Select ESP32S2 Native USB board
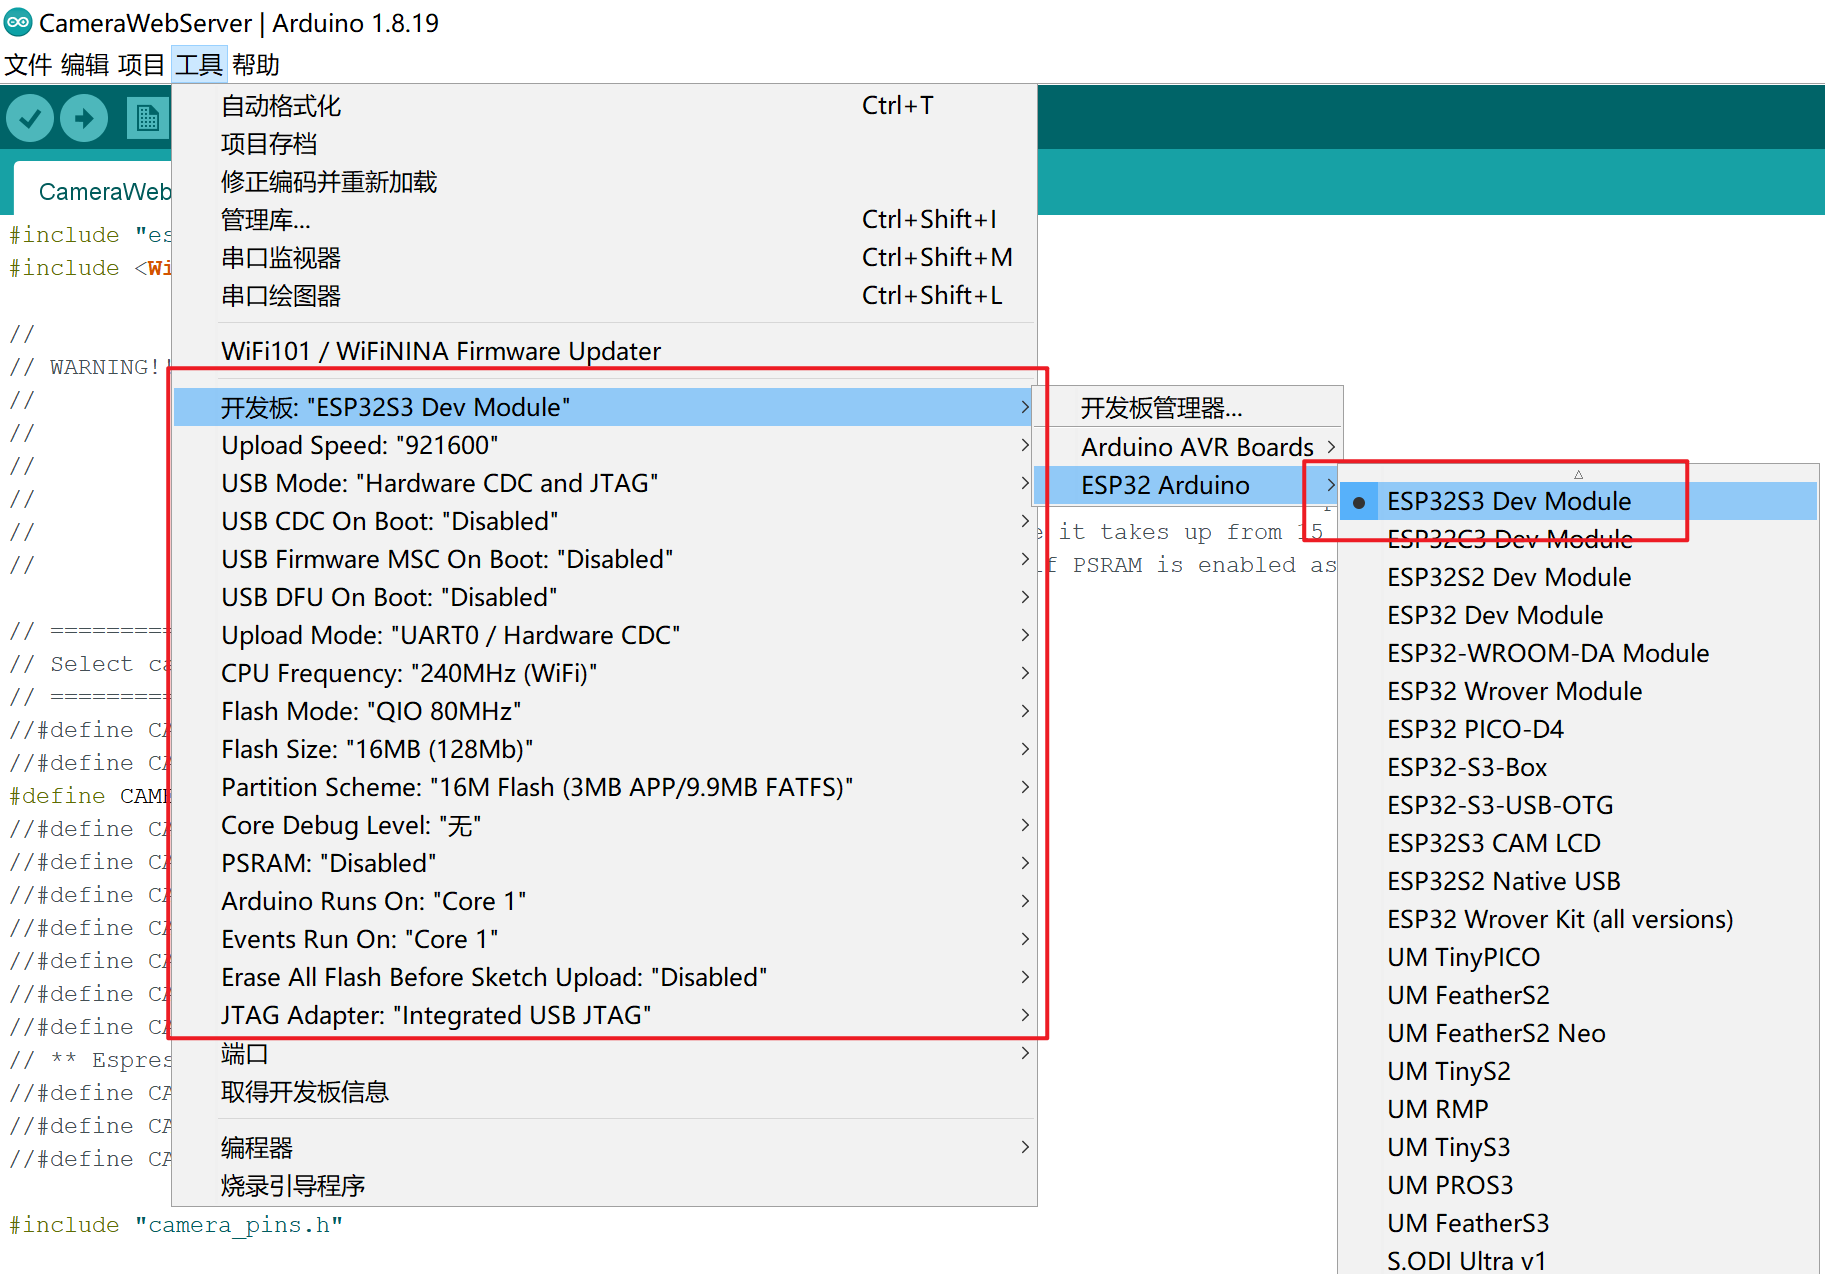Viewport: 1825px width, 1274px height. [x=1578, y=881]
